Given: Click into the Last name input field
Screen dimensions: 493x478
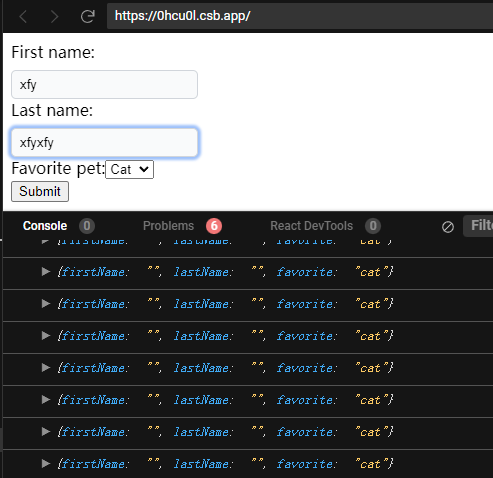Looking at the screenshot, I should 104,142.
